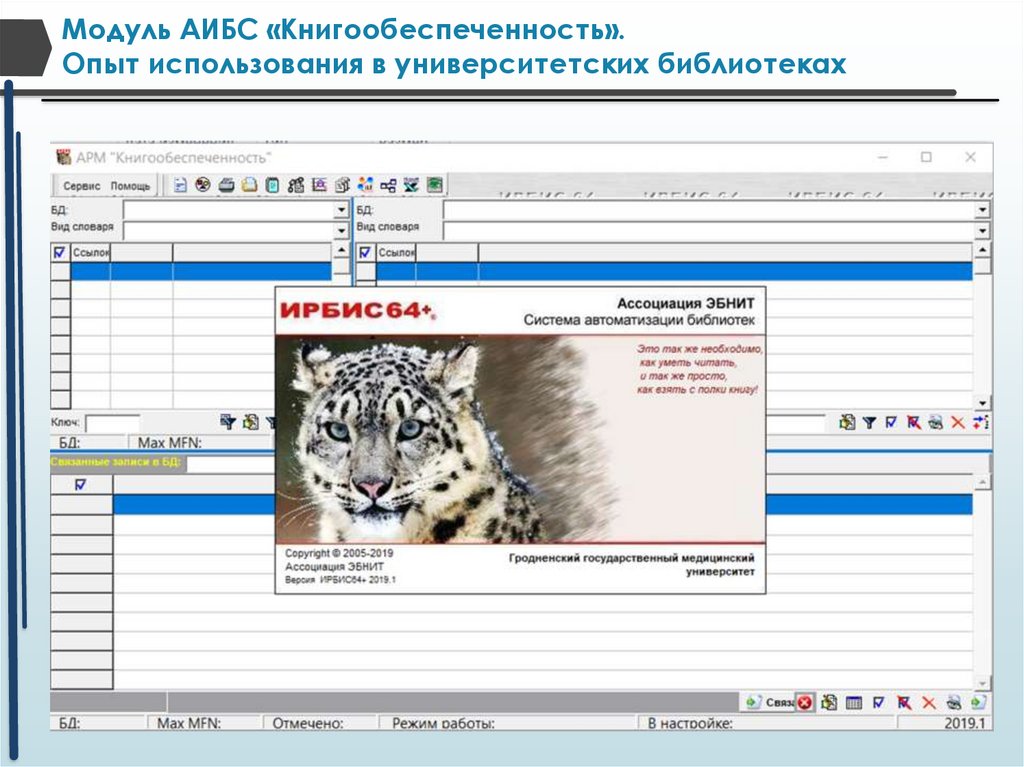1024x767 pixels.
Task: Click the Режим работы status bar entry
Action: [443, 723]
